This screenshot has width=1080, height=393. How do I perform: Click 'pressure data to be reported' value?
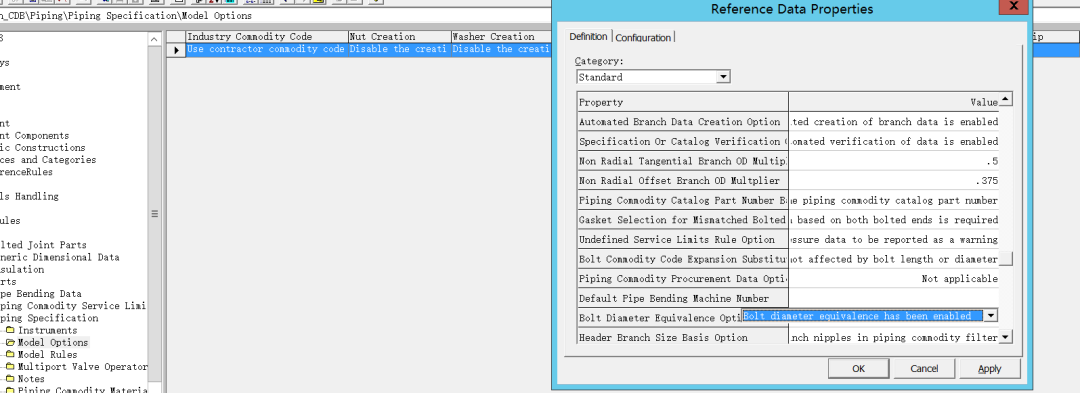click(894, 240)
